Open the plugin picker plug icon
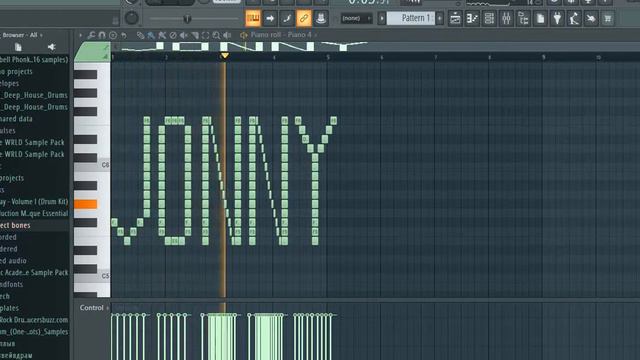This screenshot has height=360, width=640. click(557, 18)
